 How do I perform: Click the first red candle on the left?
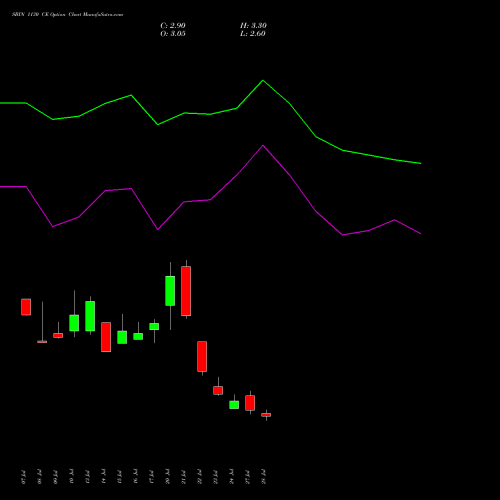pos(26,307)
